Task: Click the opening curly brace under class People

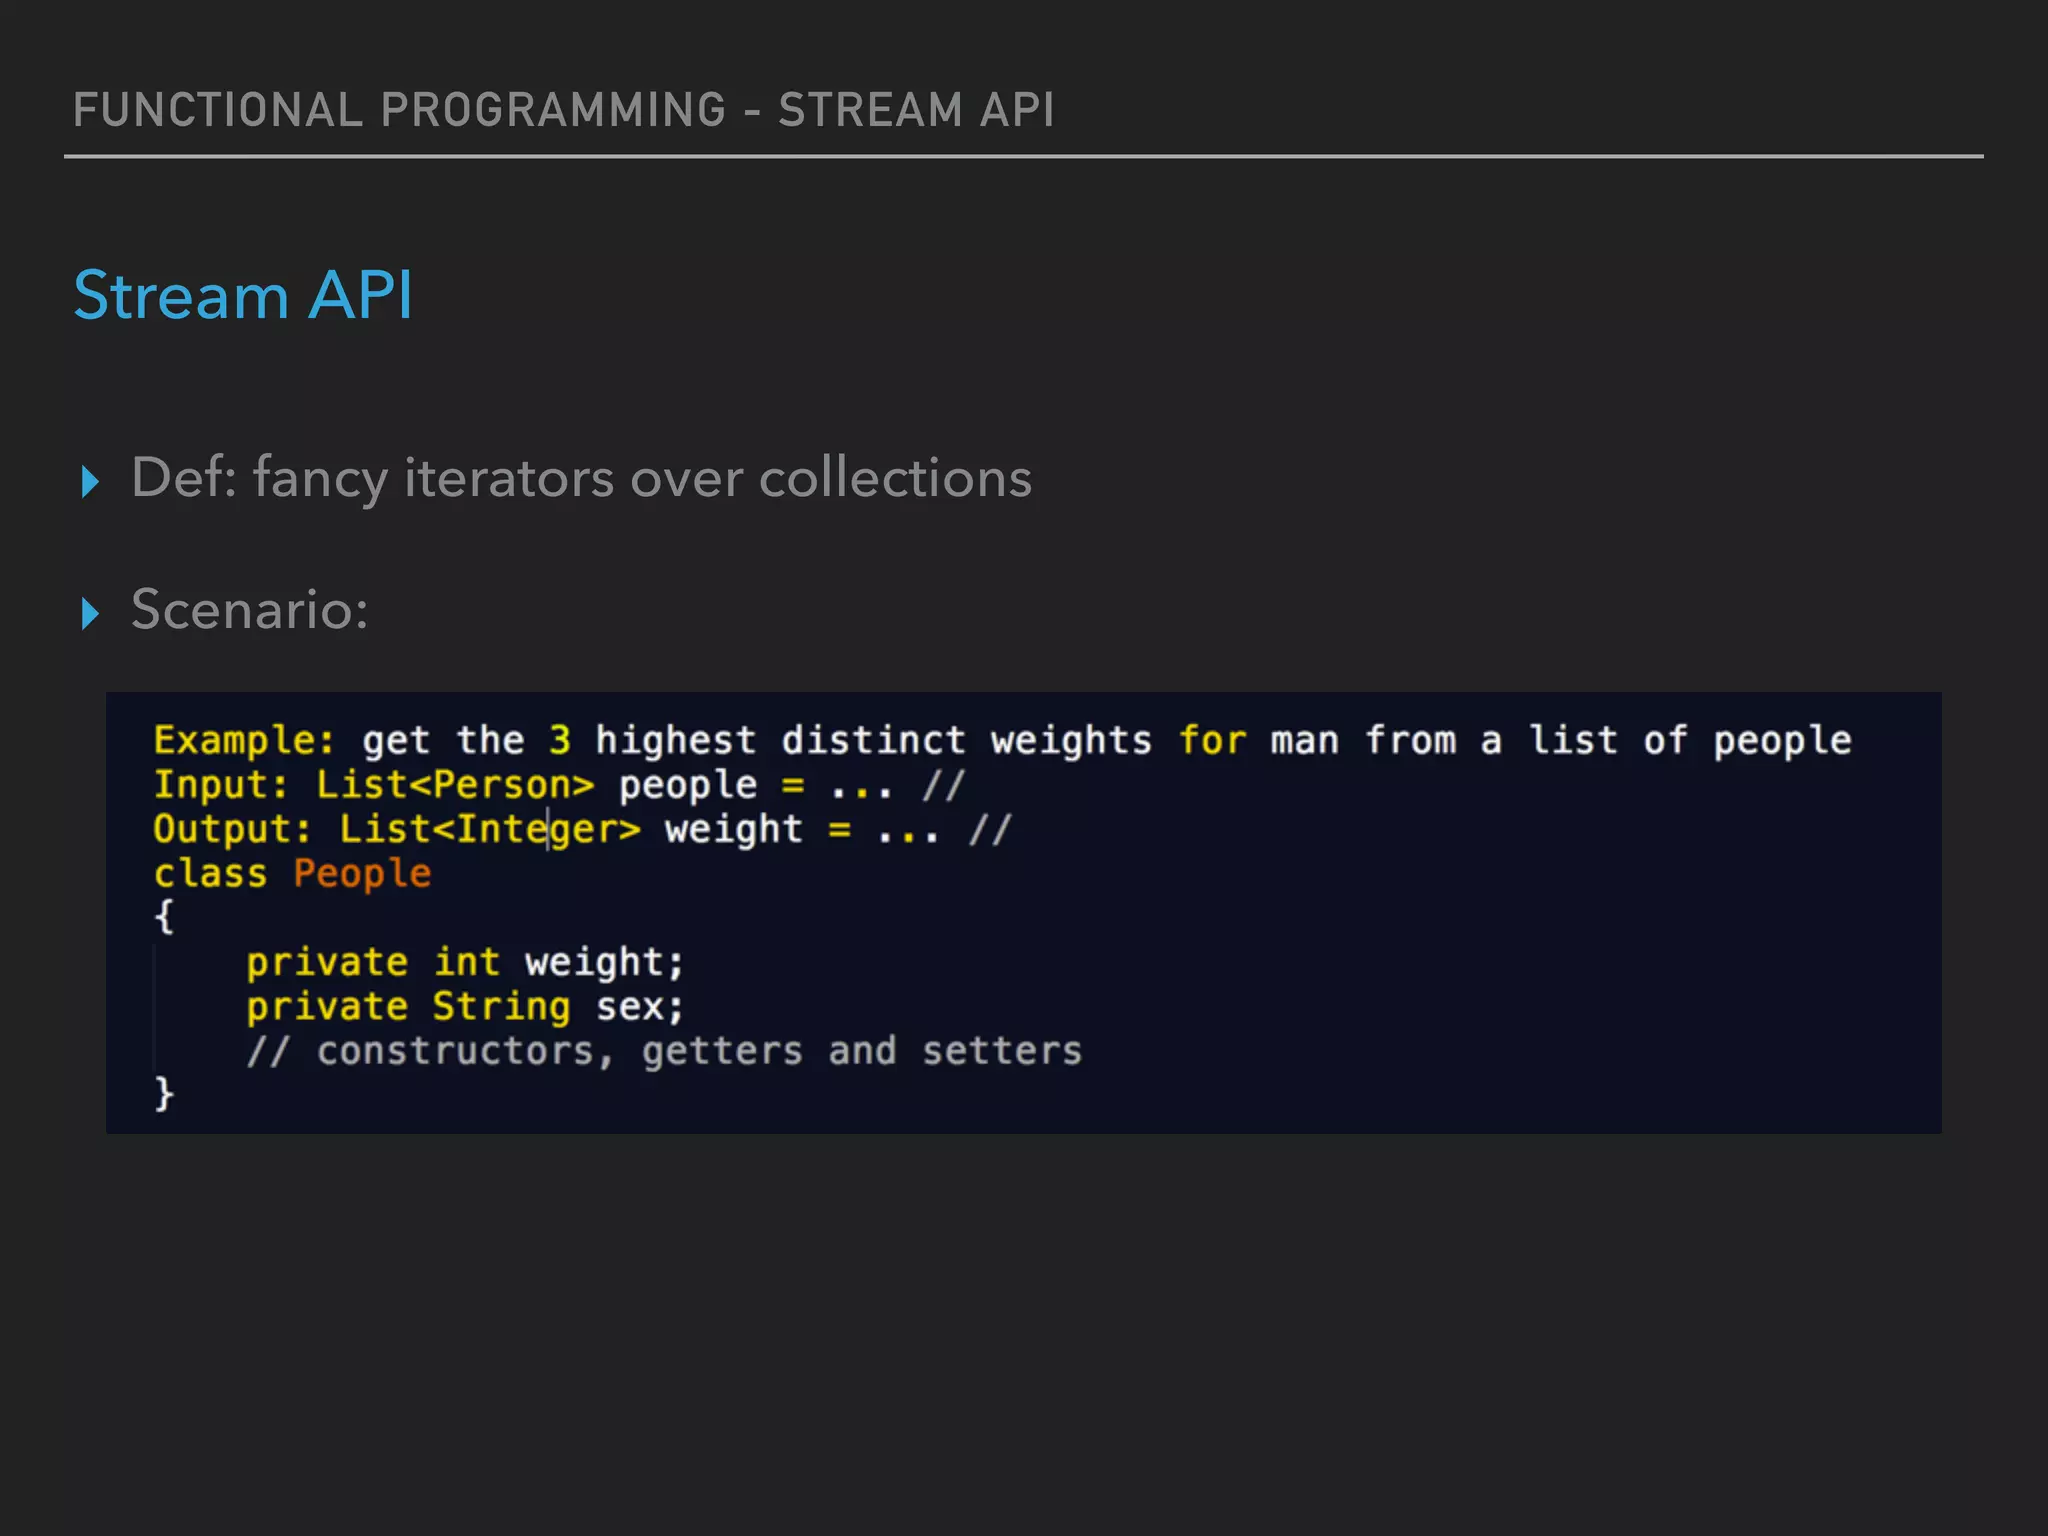Action: [164, 917]
